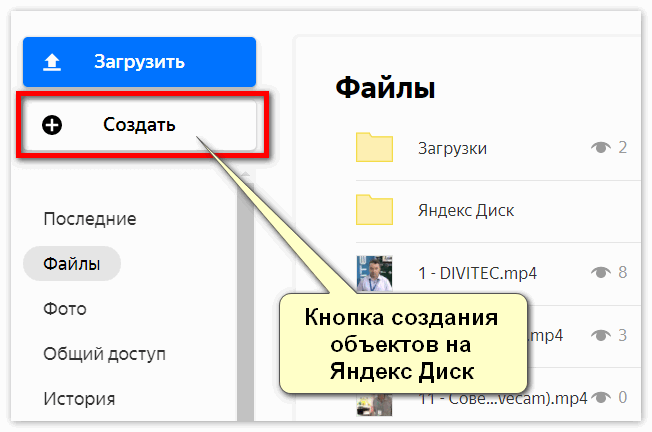Select the Яндекс Диск folder name

point(466,210)
